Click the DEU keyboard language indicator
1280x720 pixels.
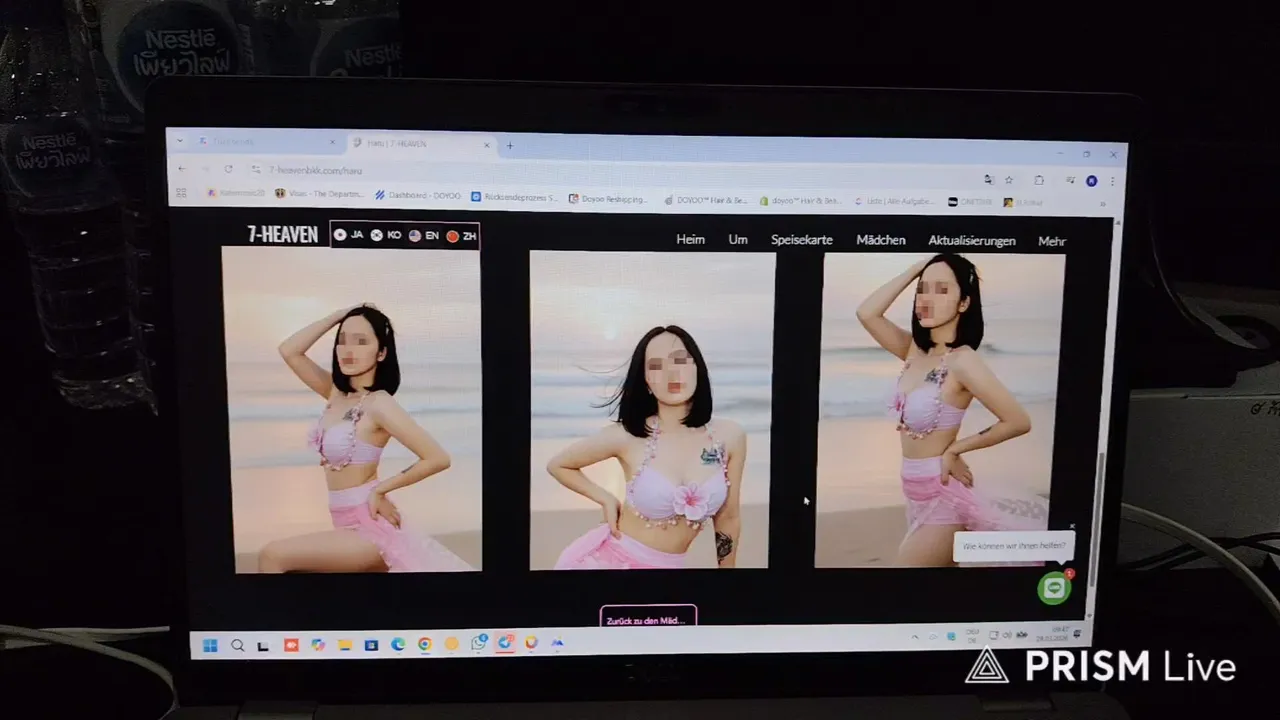click(972, 634)
